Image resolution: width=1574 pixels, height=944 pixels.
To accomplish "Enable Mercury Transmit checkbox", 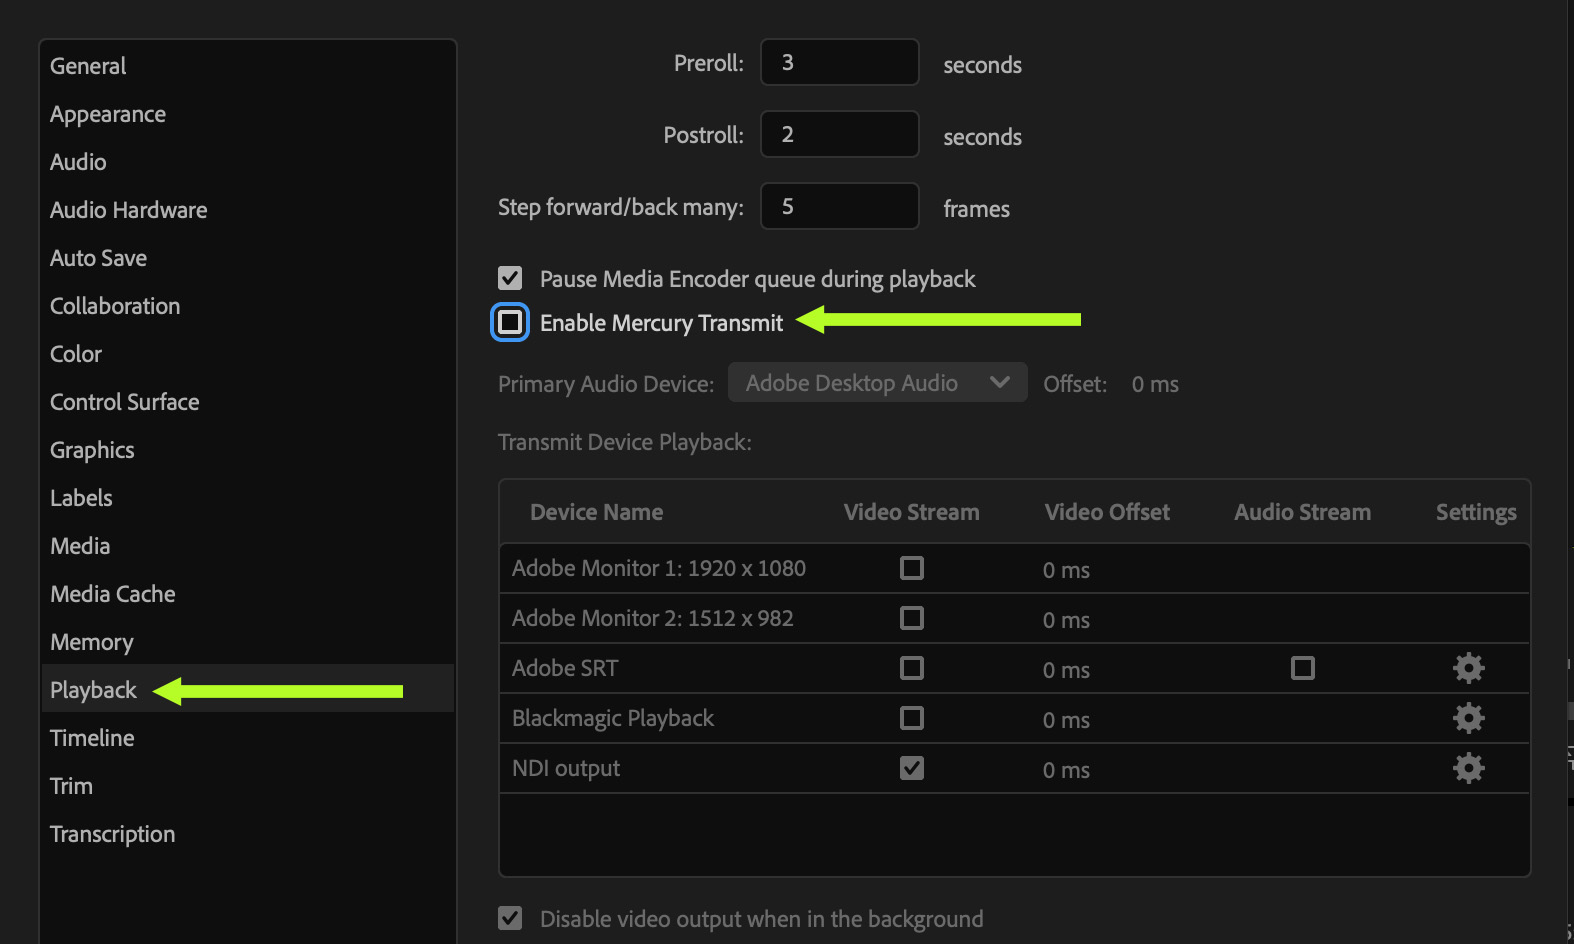I will (x=510, y=322).
